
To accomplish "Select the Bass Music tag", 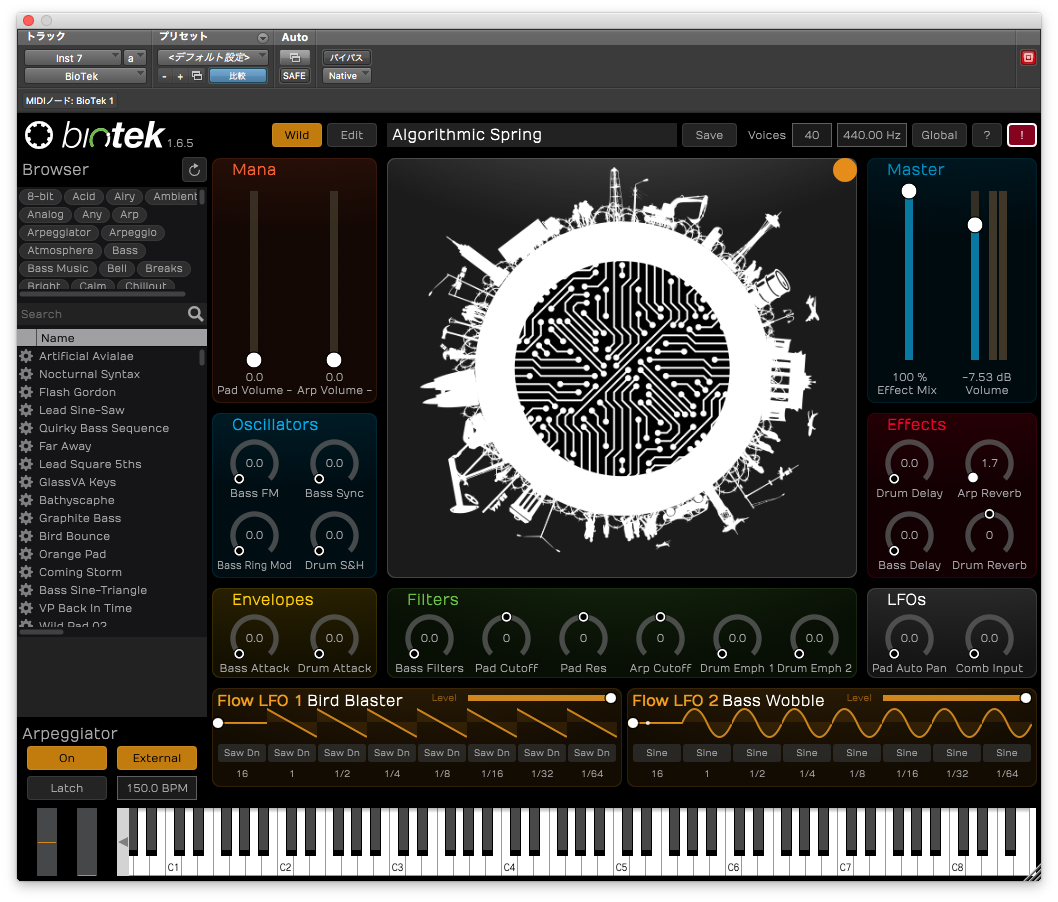I will [58, 269].
